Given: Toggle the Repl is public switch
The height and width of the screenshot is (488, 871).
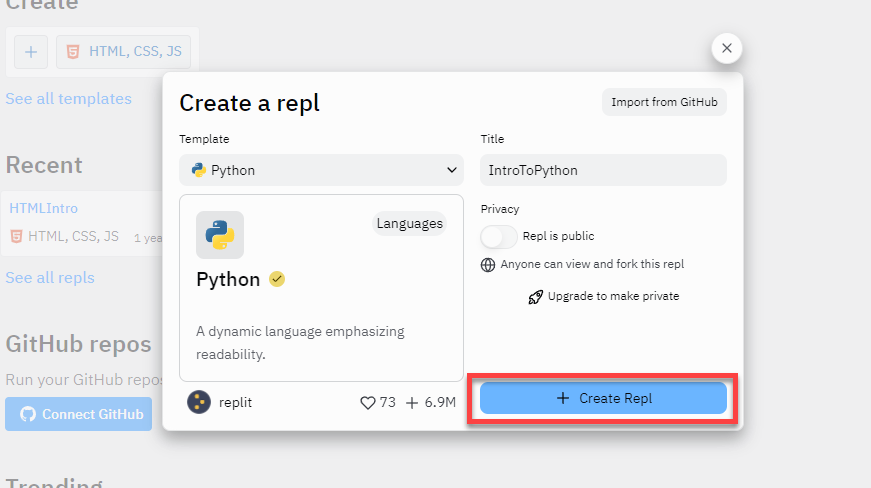Looking at the screenshot, I should click(499, 237).
